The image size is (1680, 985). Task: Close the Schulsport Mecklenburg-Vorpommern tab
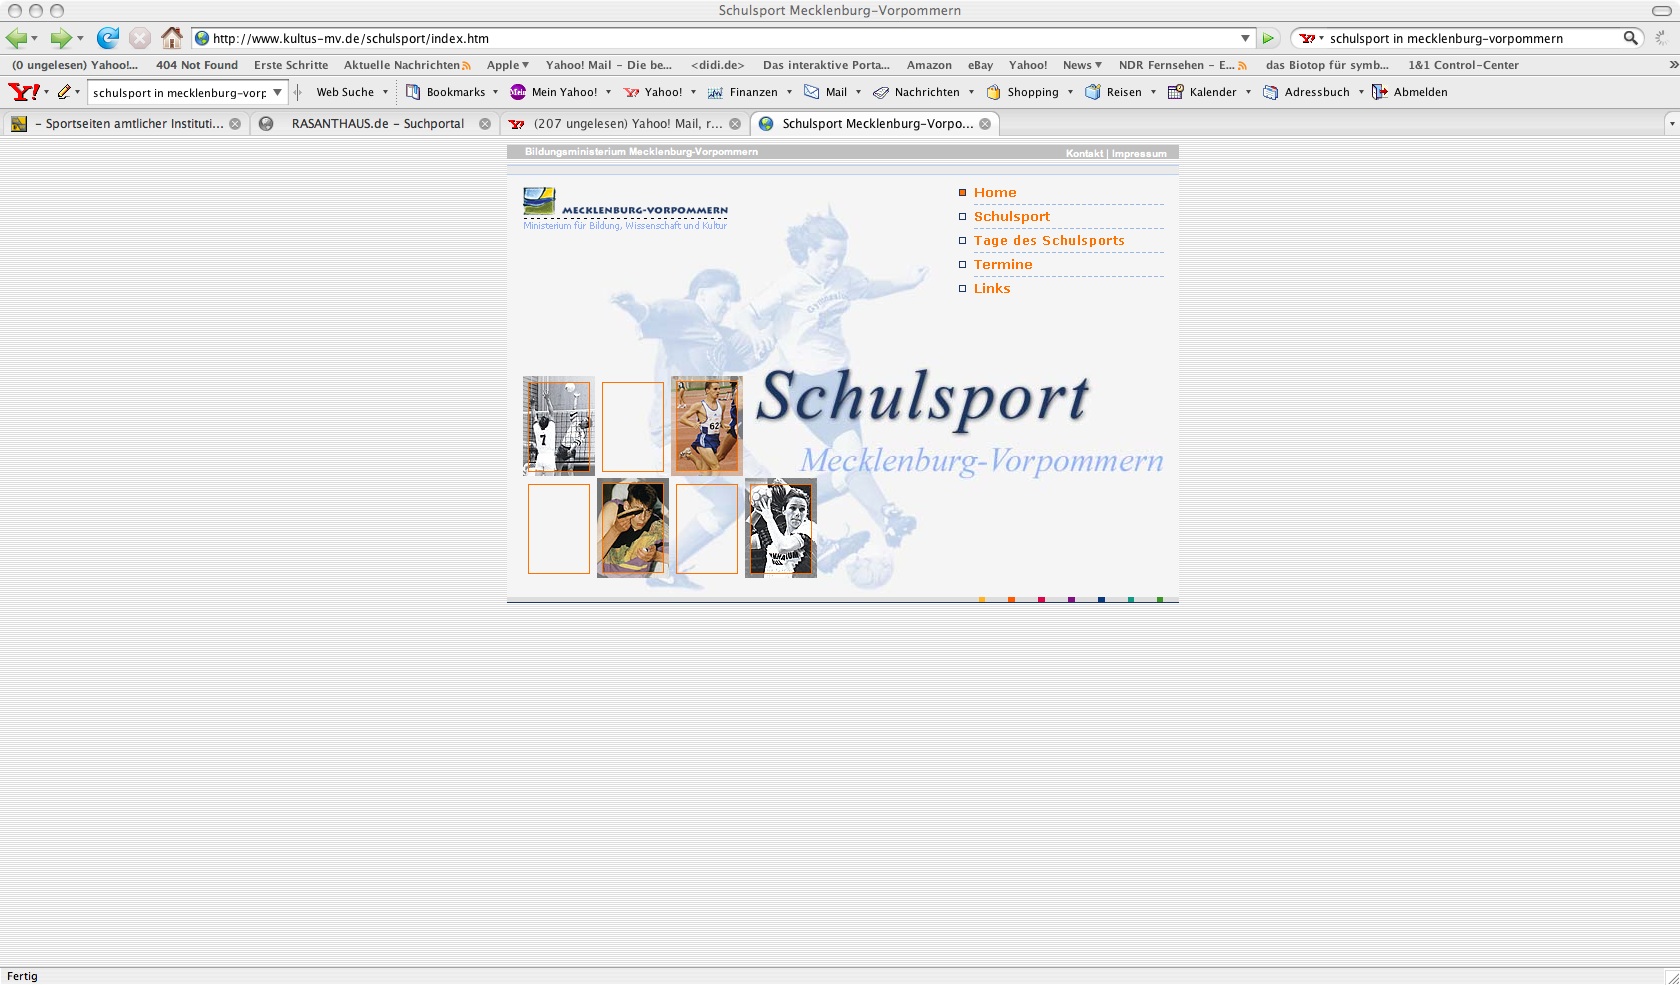(x=985, y=124)
